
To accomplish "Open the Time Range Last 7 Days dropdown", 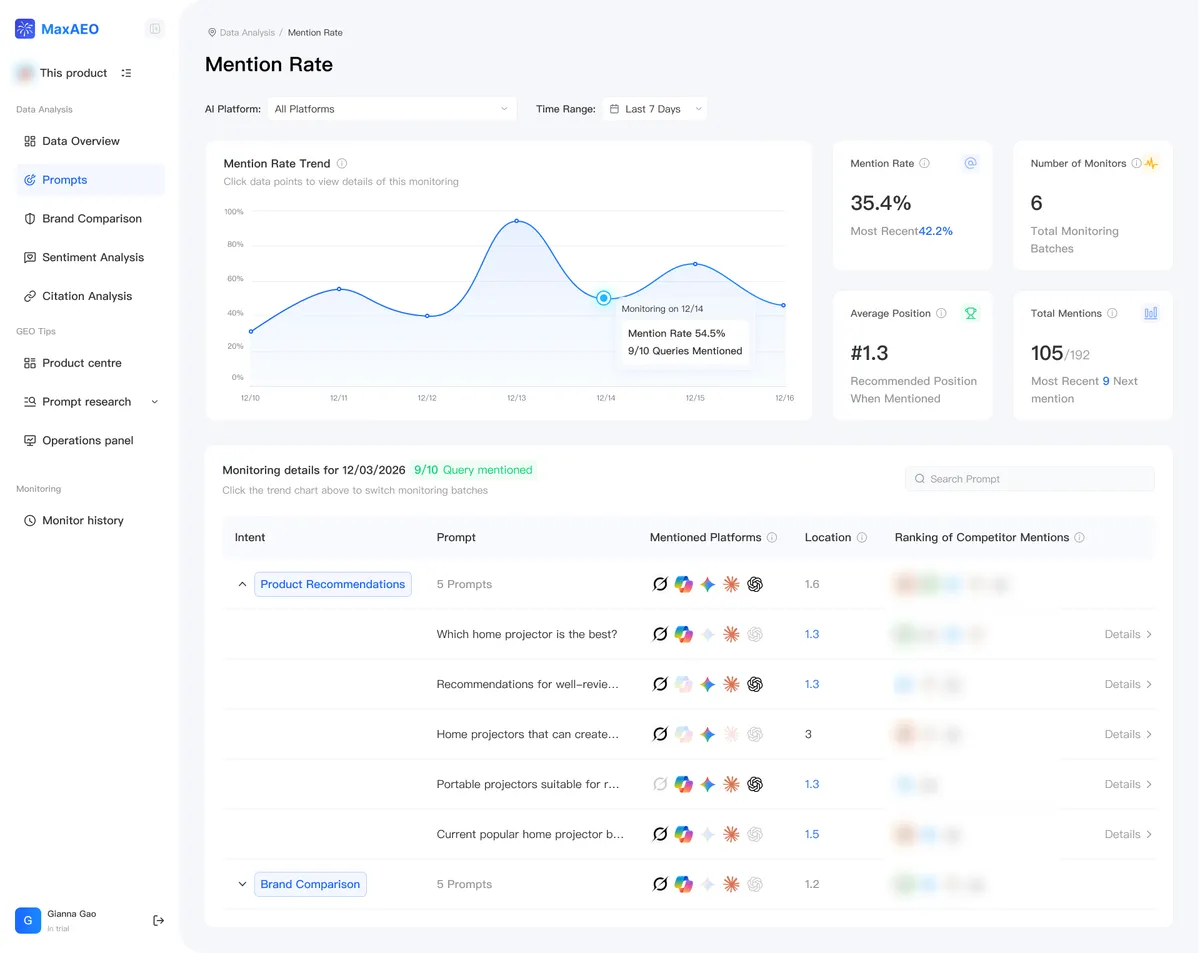I will (655, 109).
